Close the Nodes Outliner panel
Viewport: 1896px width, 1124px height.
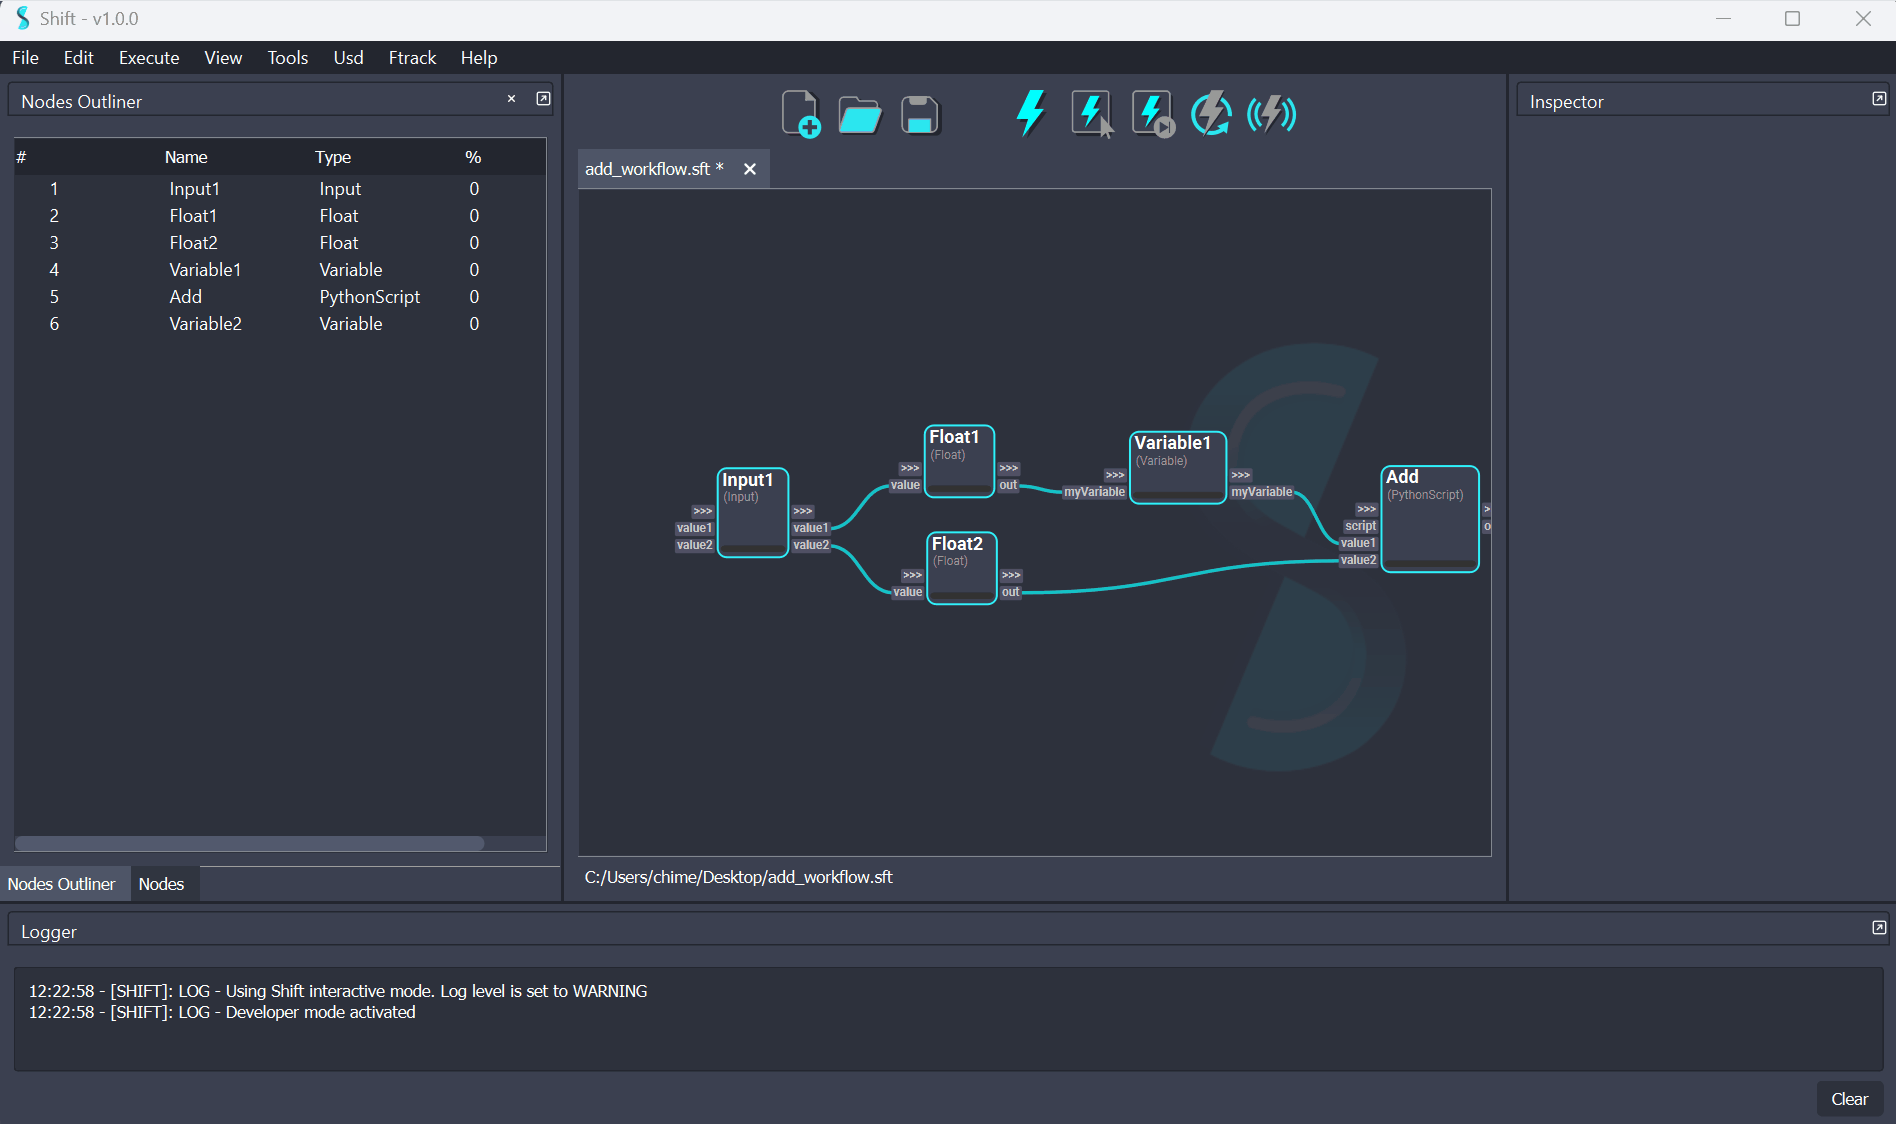511,99
